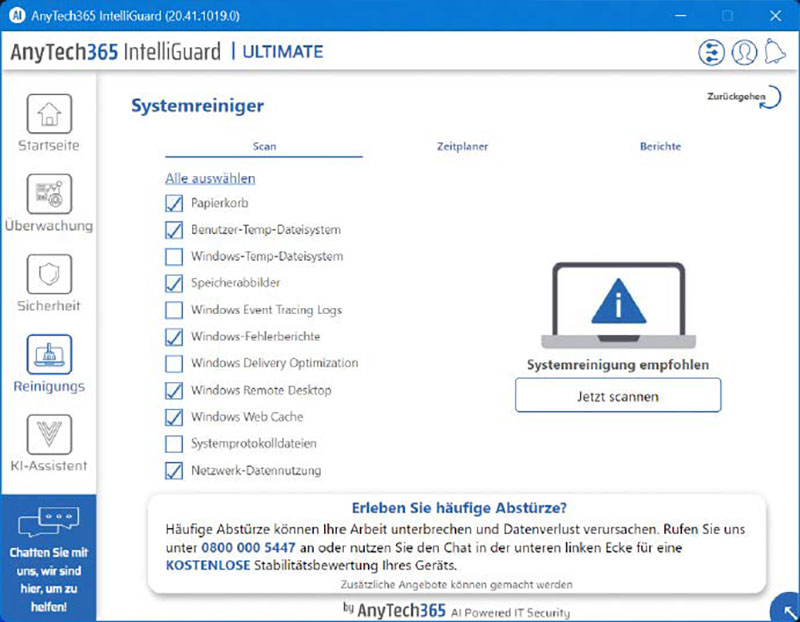The height and width of the screenshot is (622, 800).
Task: Enable Windows-Temp-Dateisystem checkbox
Action: pyautogui.click(x=174, y=256)
